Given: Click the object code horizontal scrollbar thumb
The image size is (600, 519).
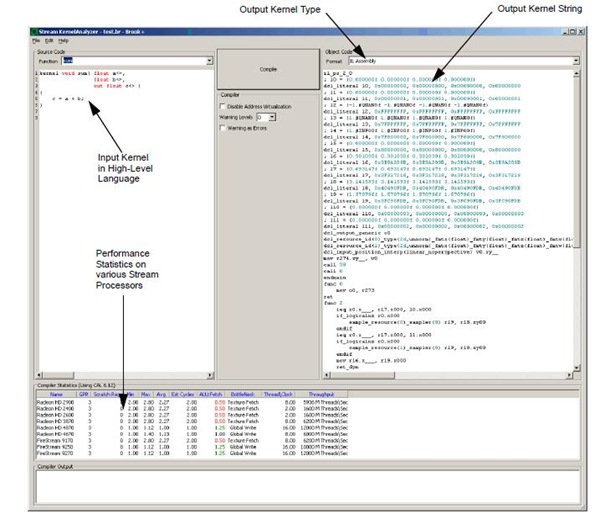Looking at the screenshot, I should point(362,375).
